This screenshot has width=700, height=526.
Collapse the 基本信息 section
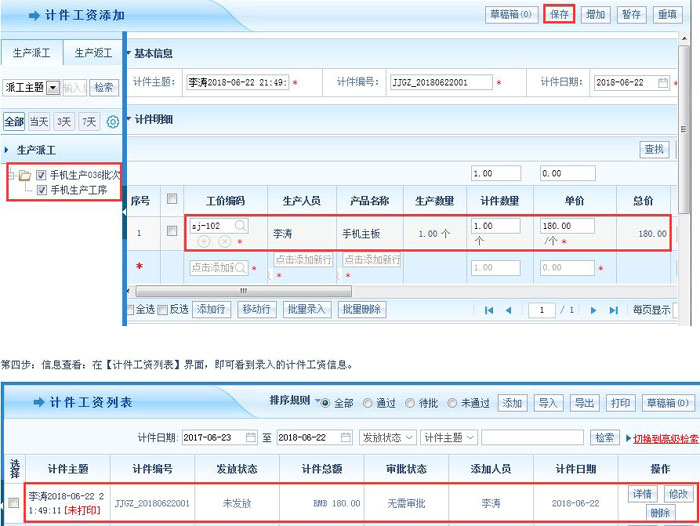[x=127, y=52]
